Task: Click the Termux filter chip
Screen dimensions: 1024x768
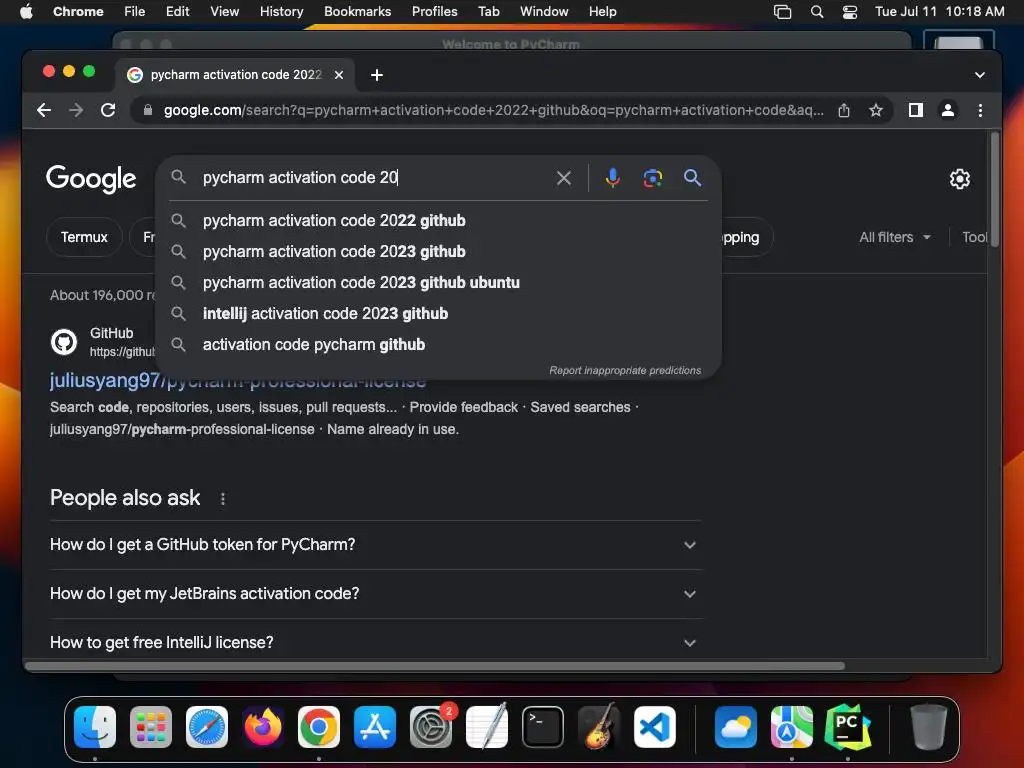Action: pos(84,237)
